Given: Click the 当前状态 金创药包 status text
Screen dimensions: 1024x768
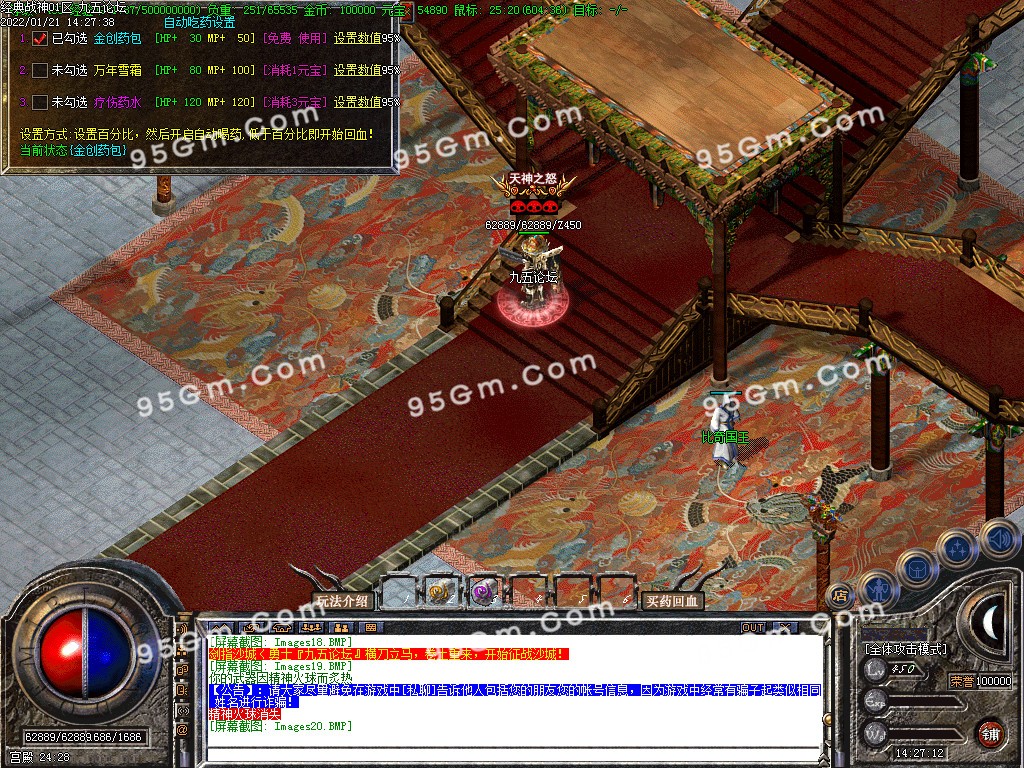Looking at the screenshot, I should coord(72,150).
